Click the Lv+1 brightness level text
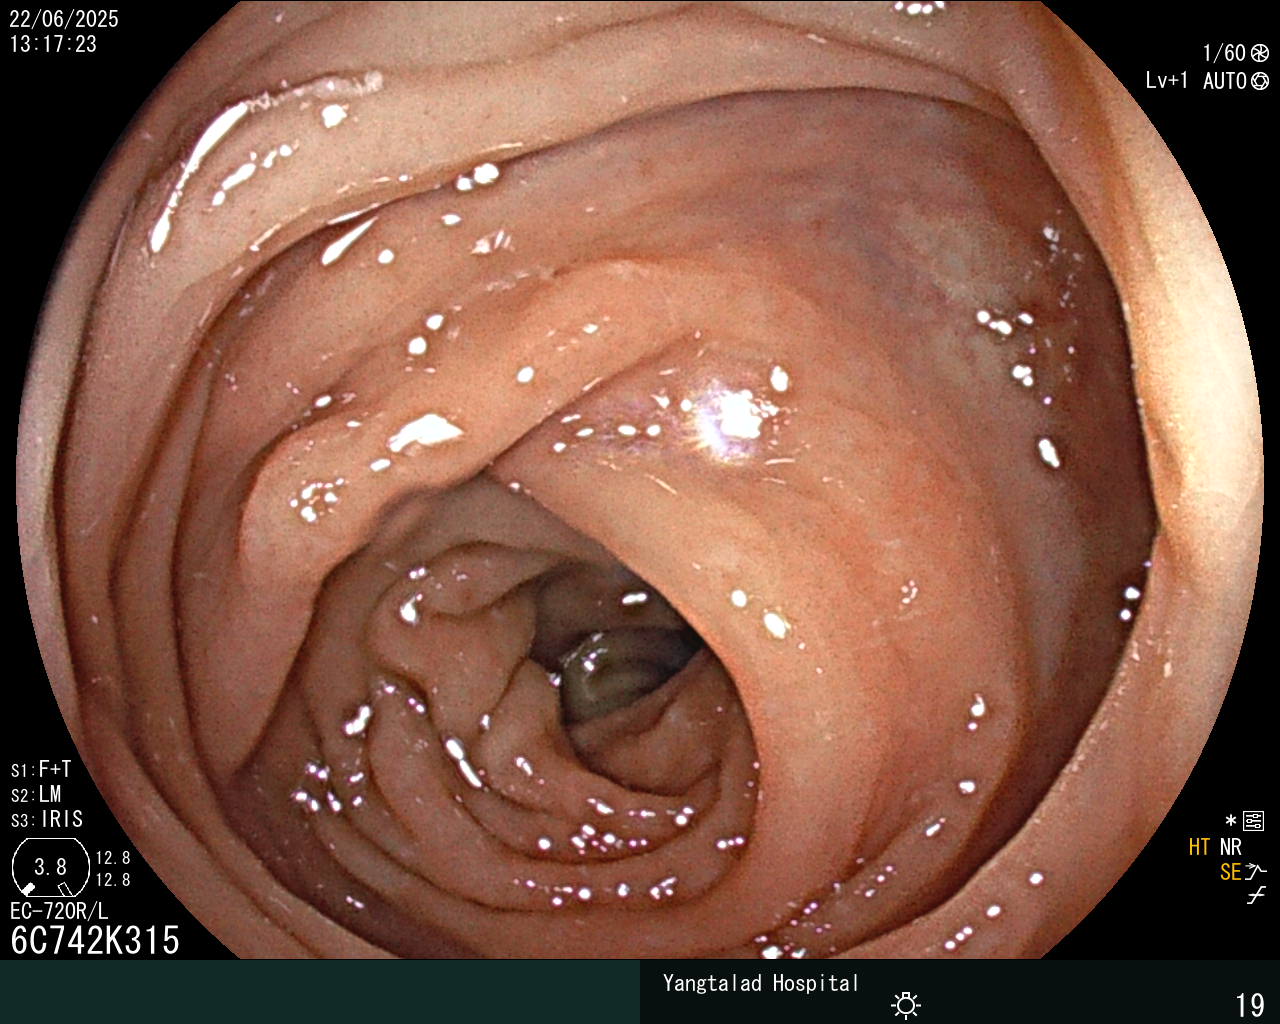 click(1167, 81)
